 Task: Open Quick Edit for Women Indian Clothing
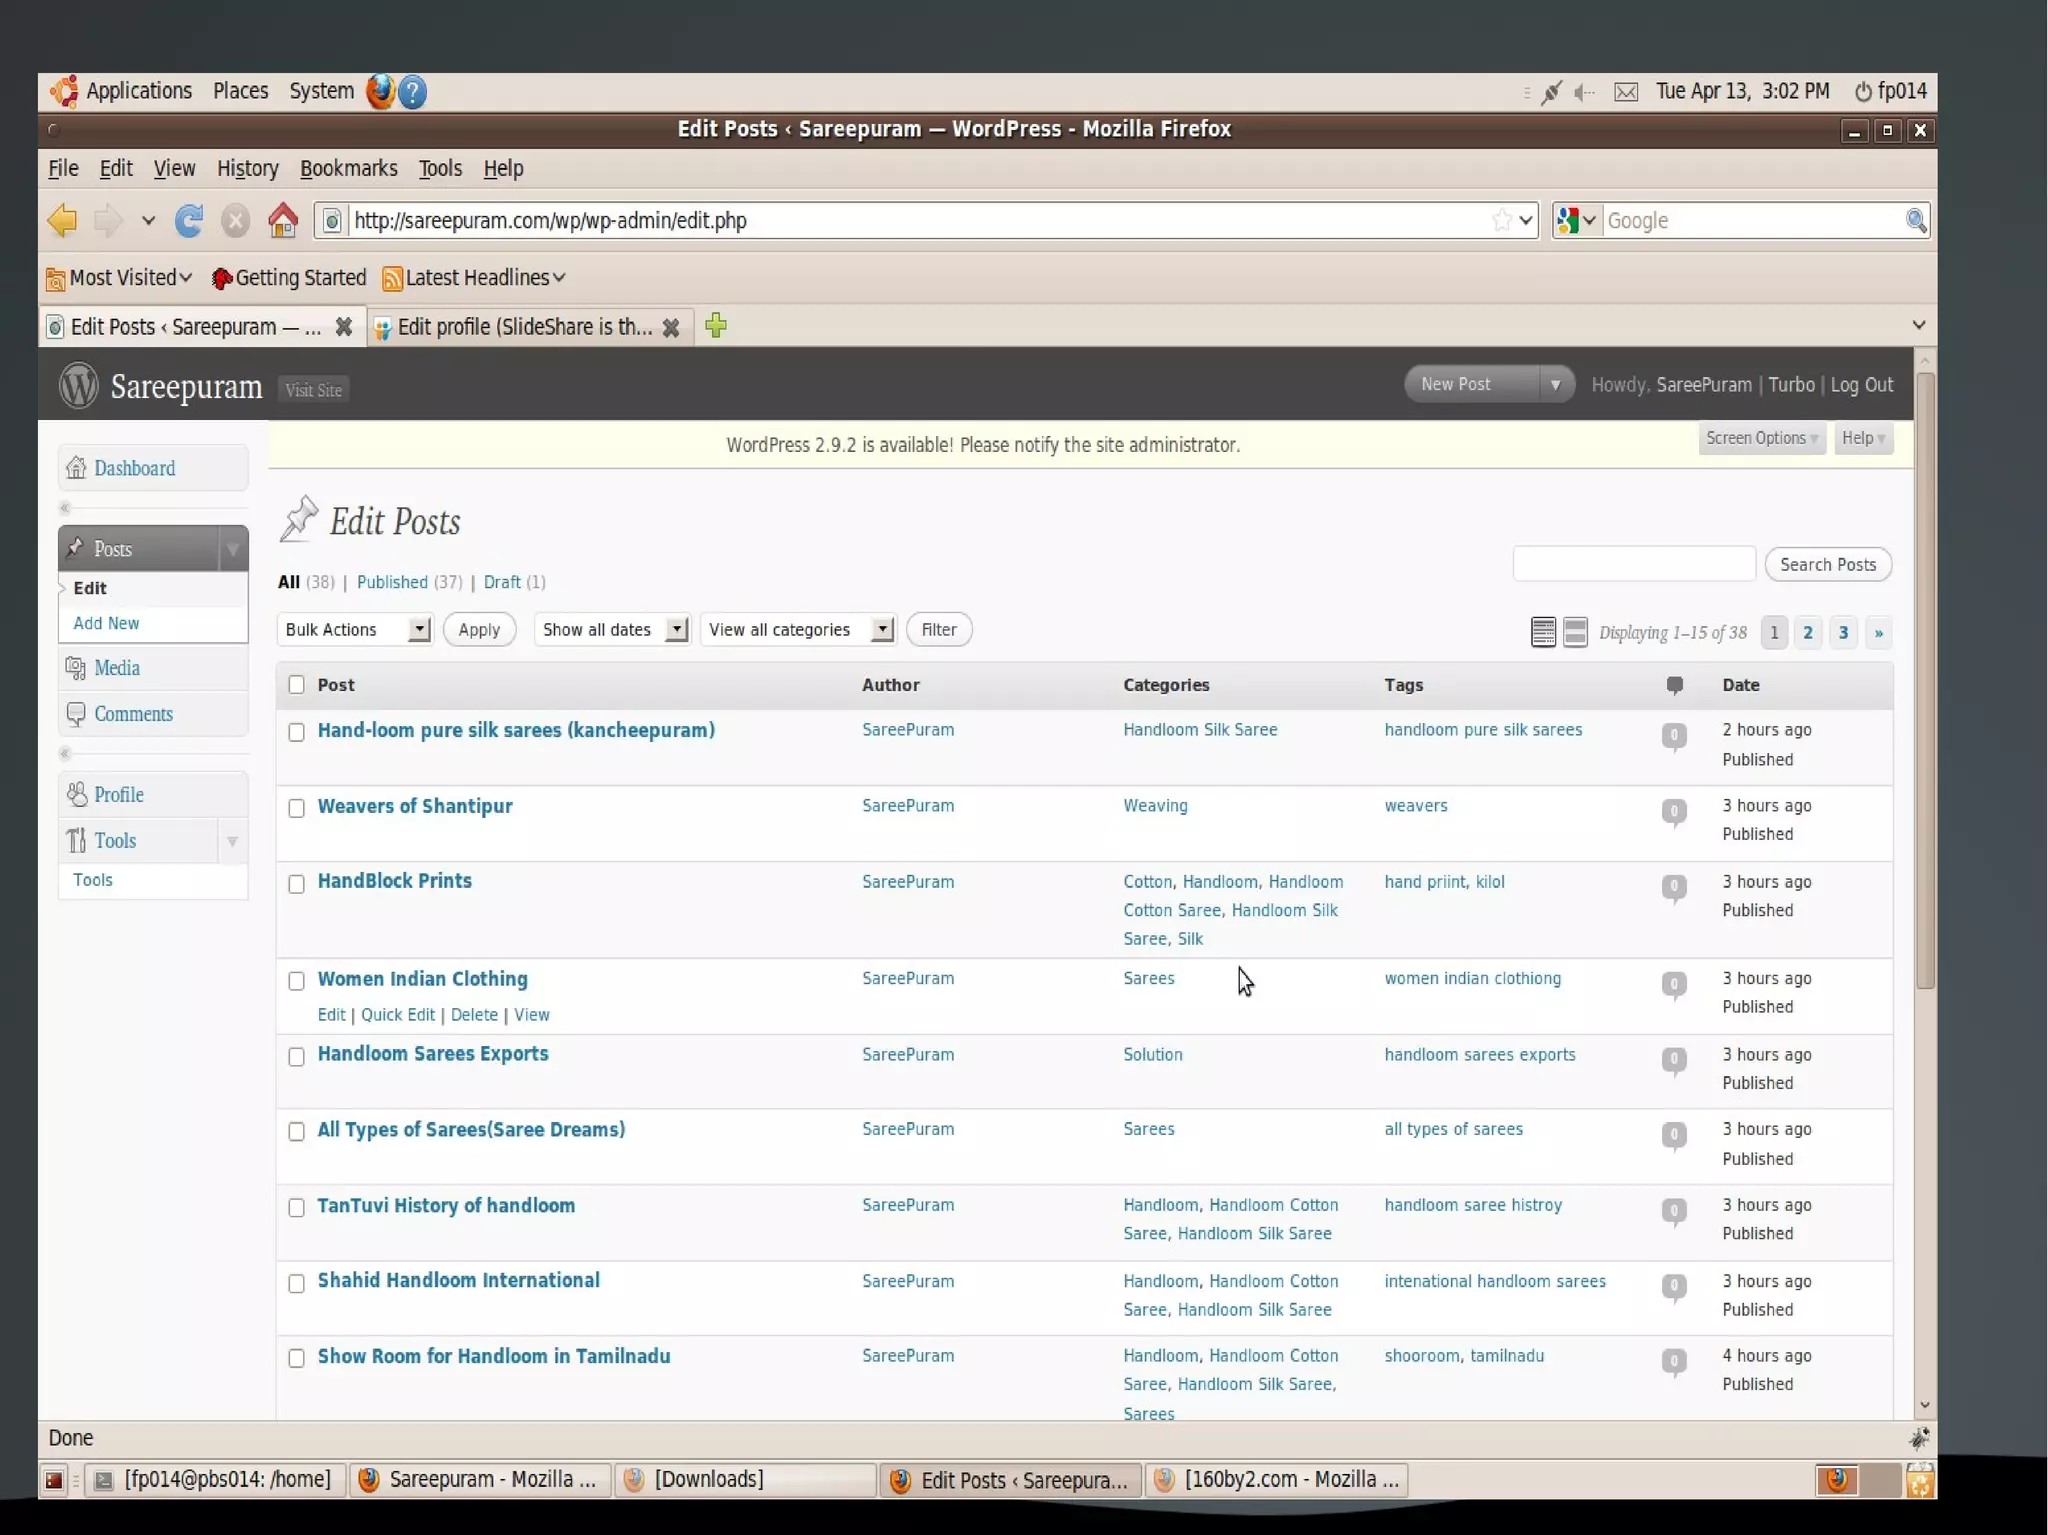397,1015
